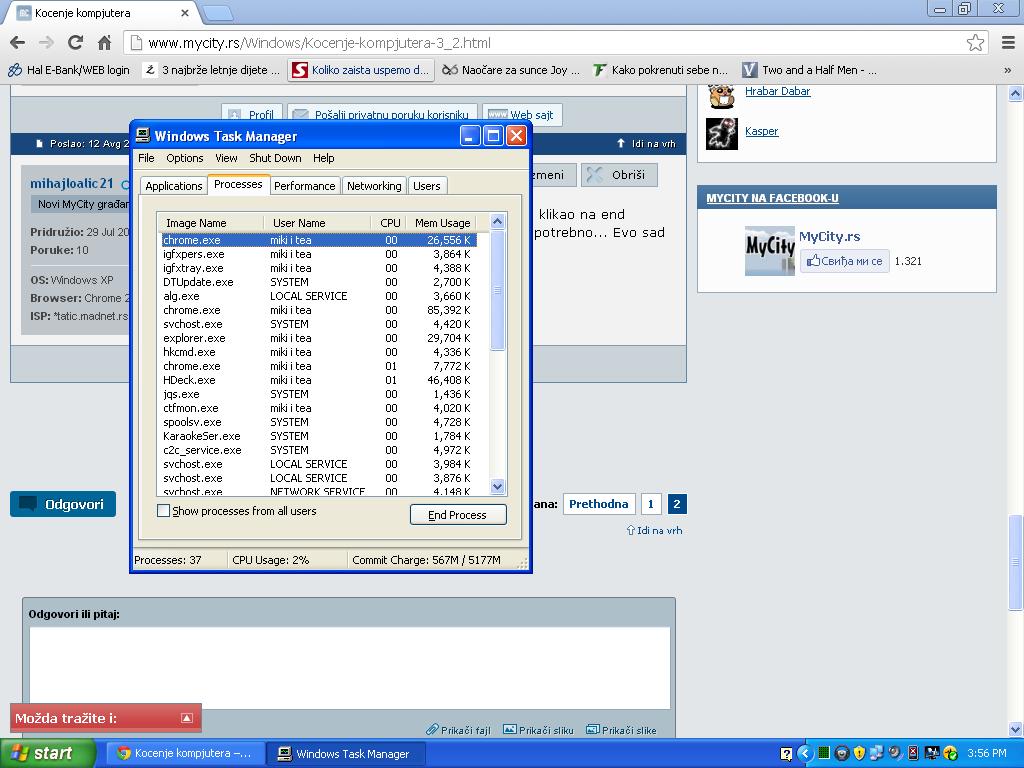Open the Kasper avatar thumbnail

click(722, 134)
